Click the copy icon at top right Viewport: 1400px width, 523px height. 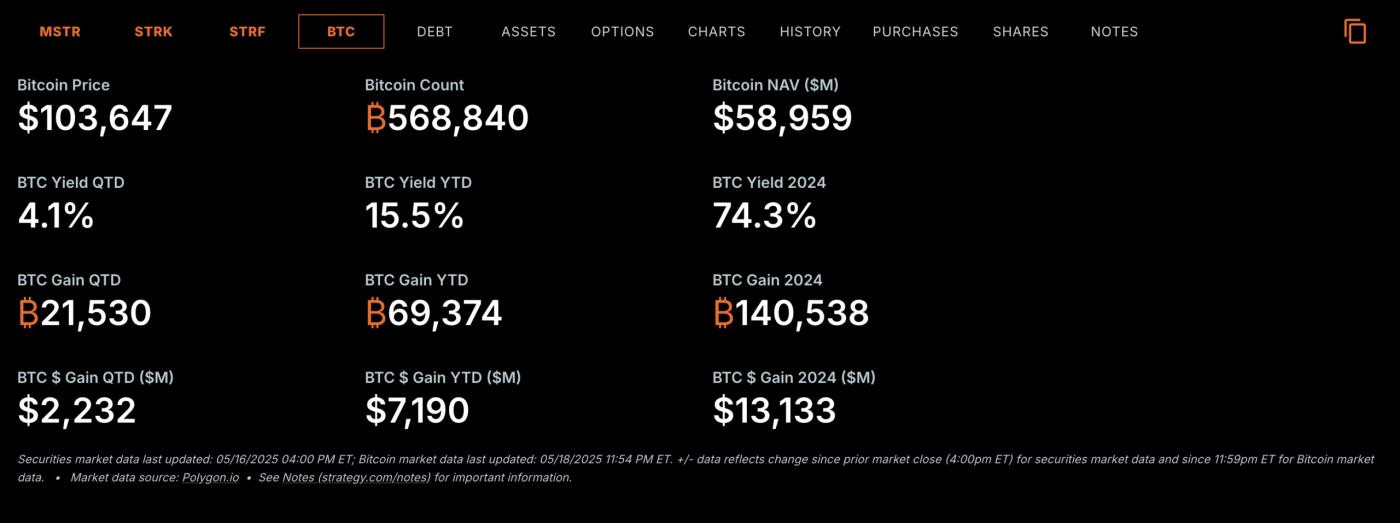(1355, 32)
